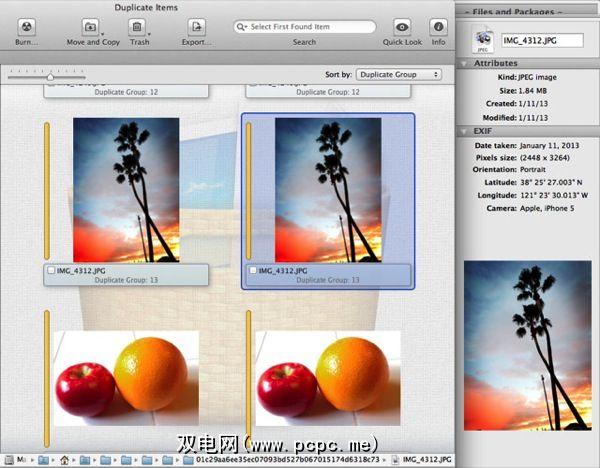The image size is (600, 468).
Task: Check the left IMG_4312.JPG checkbox
Action: point(51,270)
